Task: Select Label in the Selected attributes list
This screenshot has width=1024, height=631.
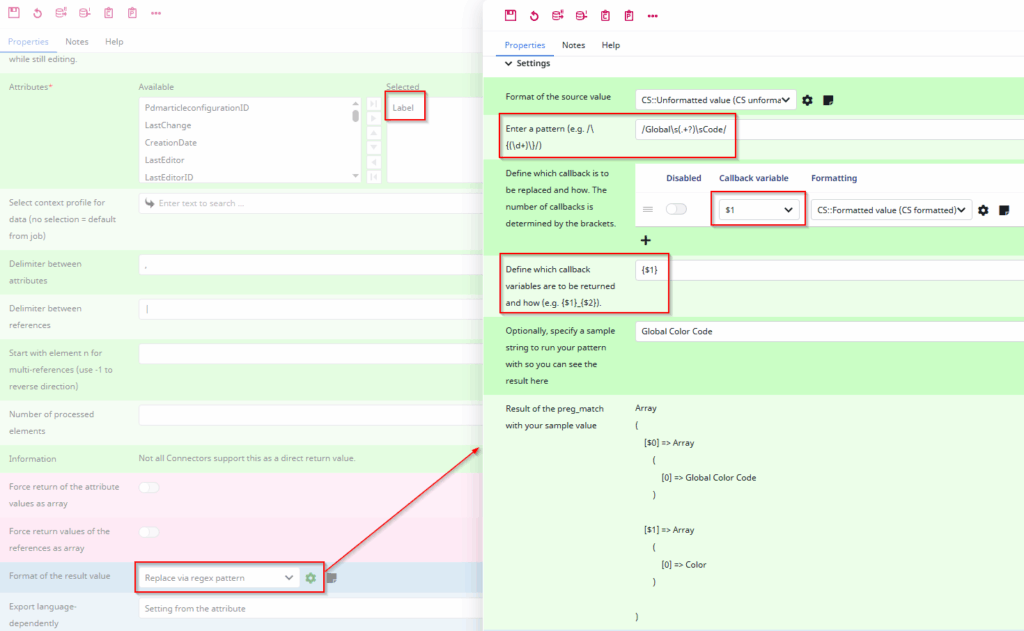Action: [x=404, y=106]
